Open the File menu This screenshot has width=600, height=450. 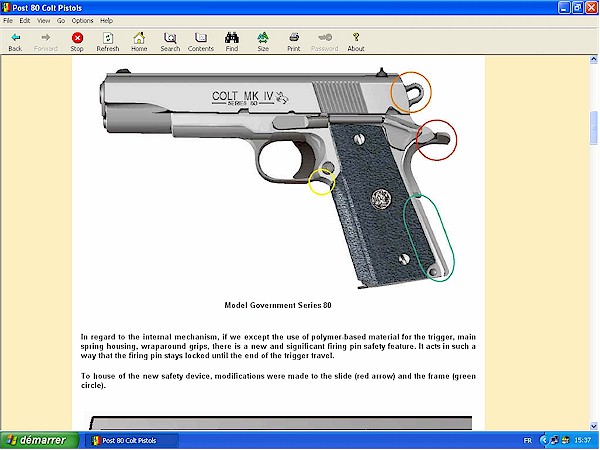pos(8,21)
